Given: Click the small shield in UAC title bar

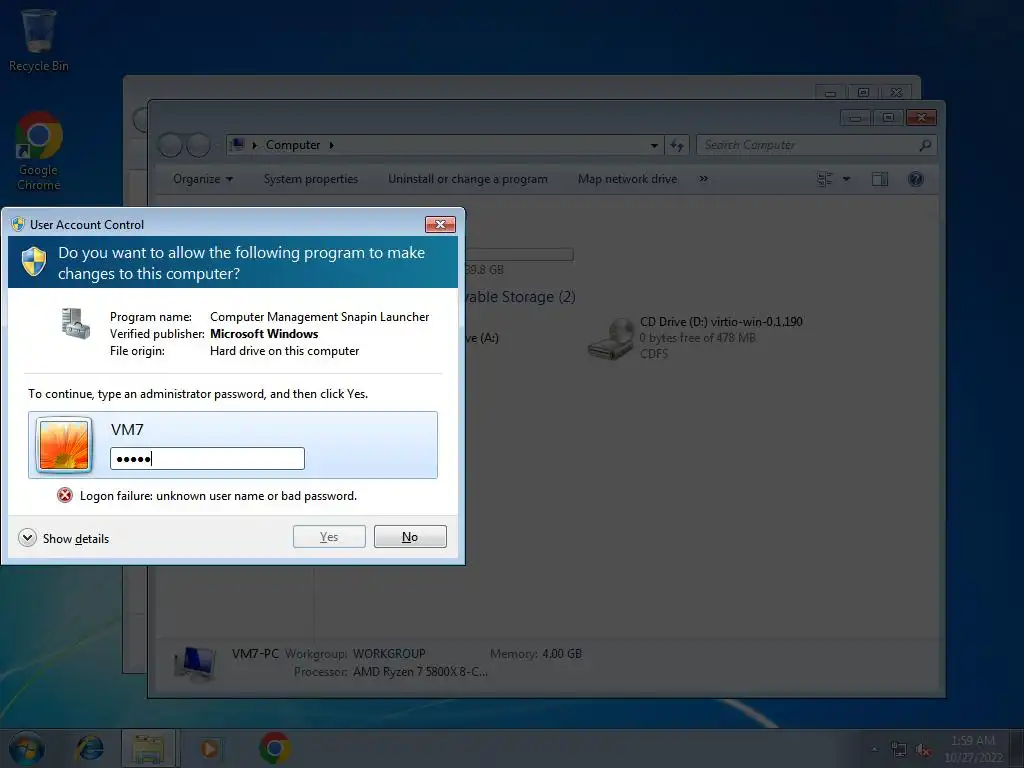Looking at the screenshot, I should pos(18,225).
